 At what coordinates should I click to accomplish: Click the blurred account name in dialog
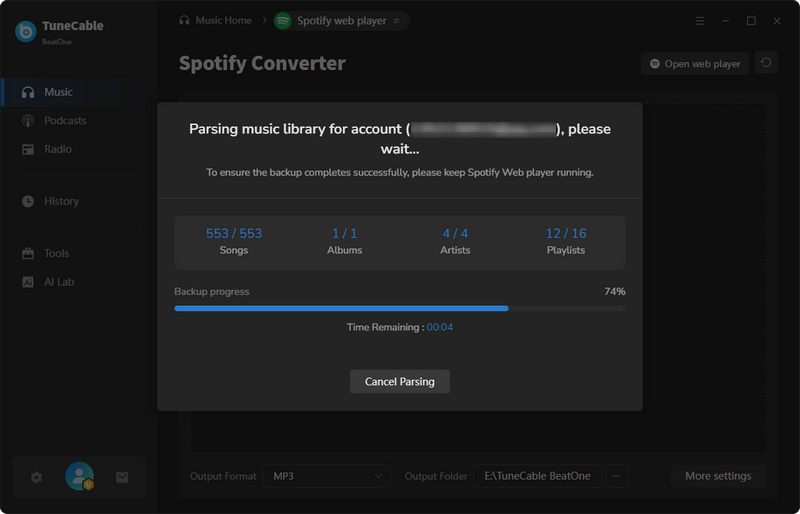coord(483,129)
